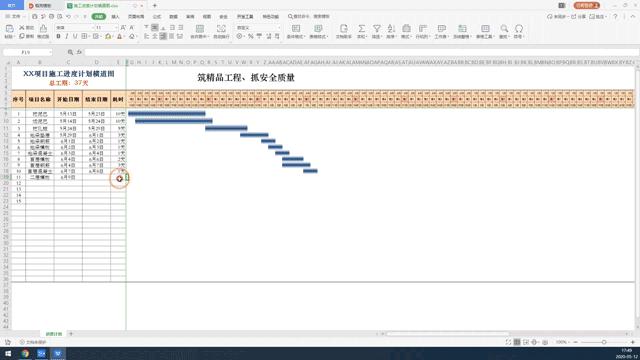
Task: Switch to the Insert ribbon tab
Action: pyautogui.click(x=116, y=16)
